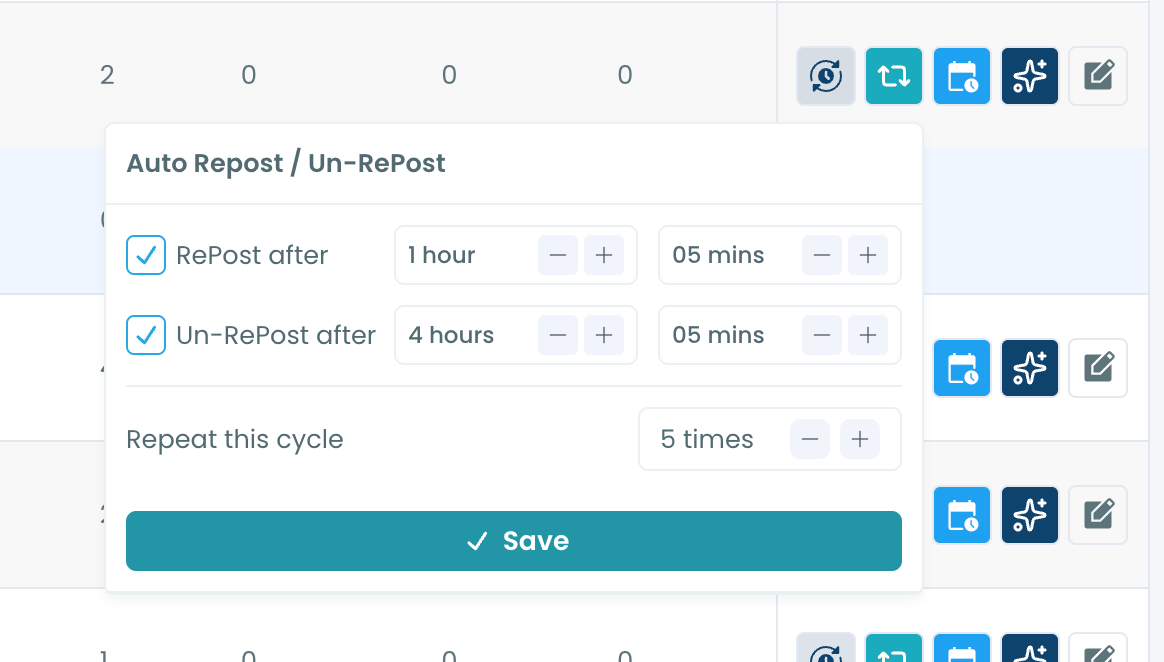The height and width of the screenshot is (662, 1164).
Task: Open auto repost clock icon in first row
Action: 825,76
